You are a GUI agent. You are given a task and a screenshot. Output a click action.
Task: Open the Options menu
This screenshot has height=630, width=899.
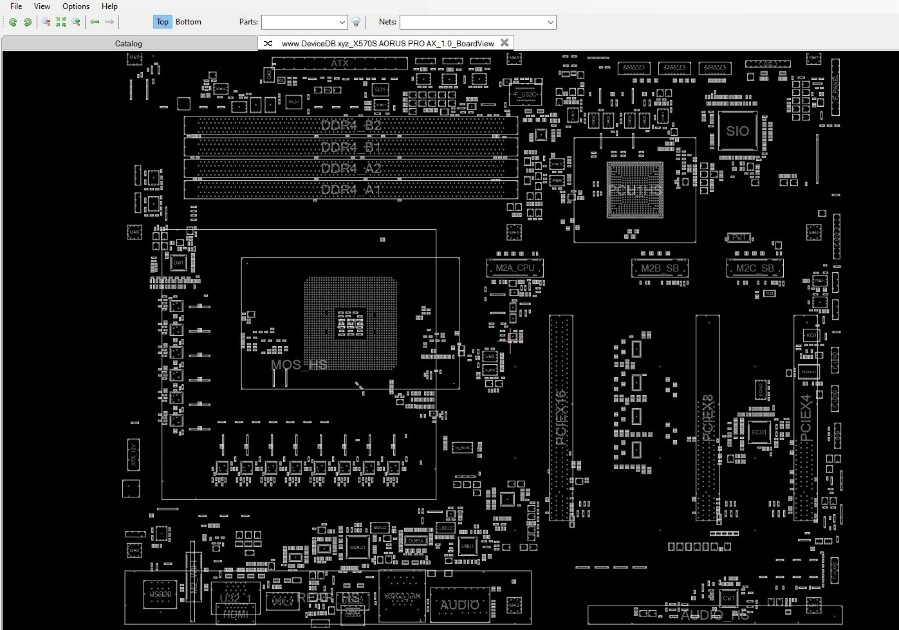[76, 6]
